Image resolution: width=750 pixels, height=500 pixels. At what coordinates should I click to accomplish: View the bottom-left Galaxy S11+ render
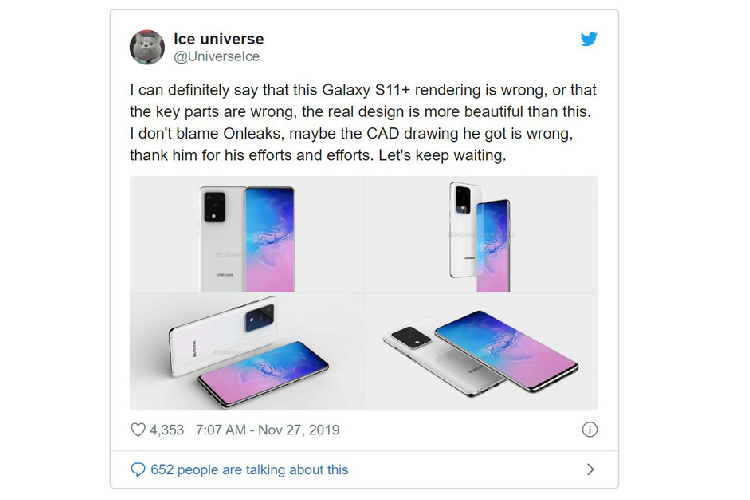point(246,352)
